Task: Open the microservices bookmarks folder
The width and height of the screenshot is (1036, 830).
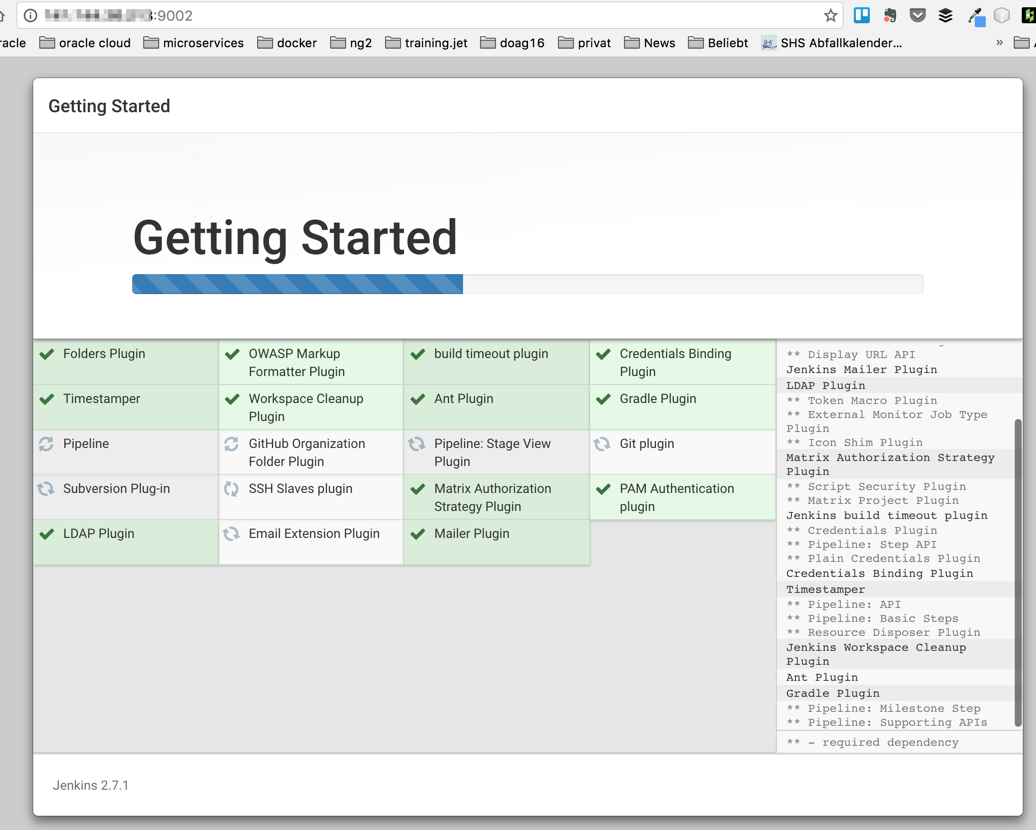Action: coord(194,43)
